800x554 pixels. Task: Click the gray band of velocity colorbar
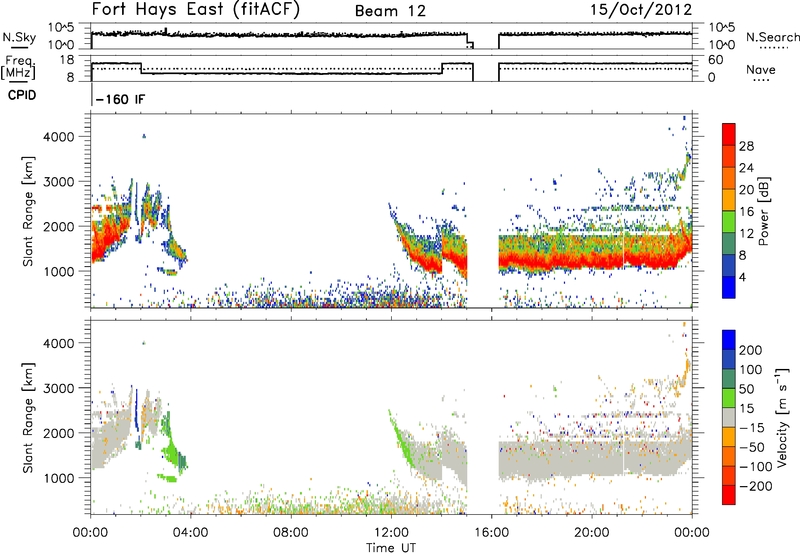(x=729, y=417)
